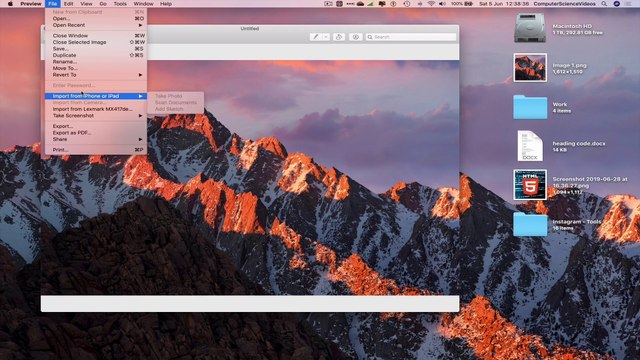Screen dimensions: 640x360
Task: Close the open File menu
Action: (x=52, y=4)
